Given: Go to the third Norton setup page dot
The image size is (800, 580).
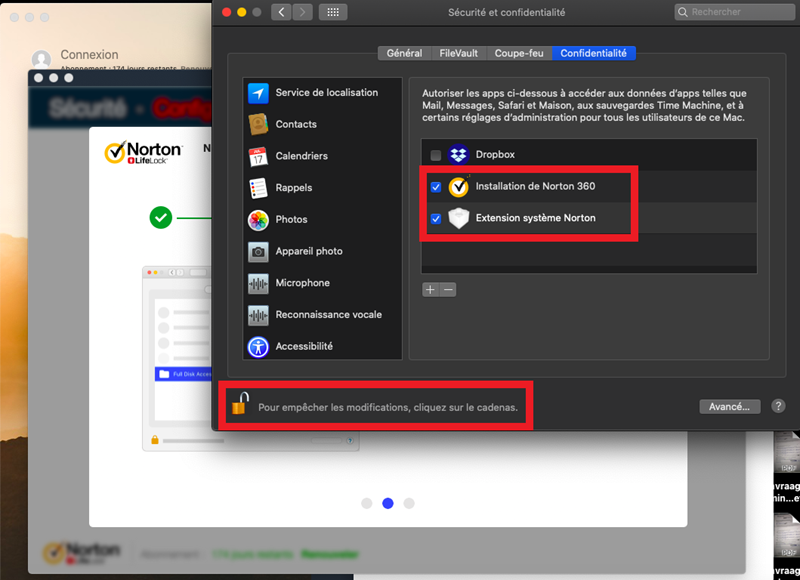Looking at the screenshot, I should point(409,503).
